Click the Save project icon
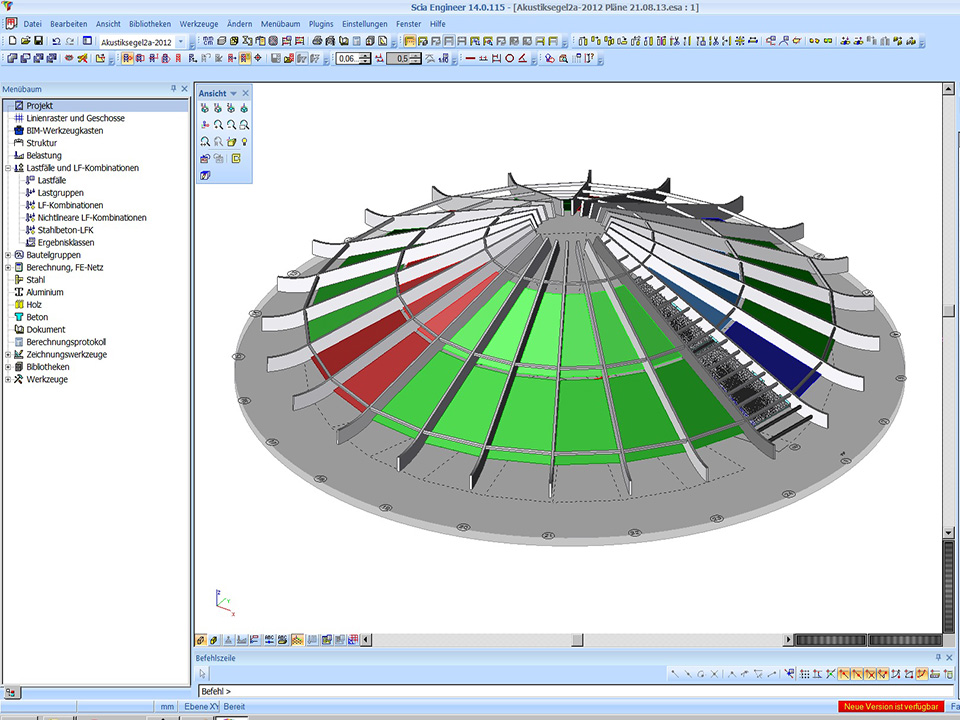Screen dimensions: 960x720 pos(38,41)
